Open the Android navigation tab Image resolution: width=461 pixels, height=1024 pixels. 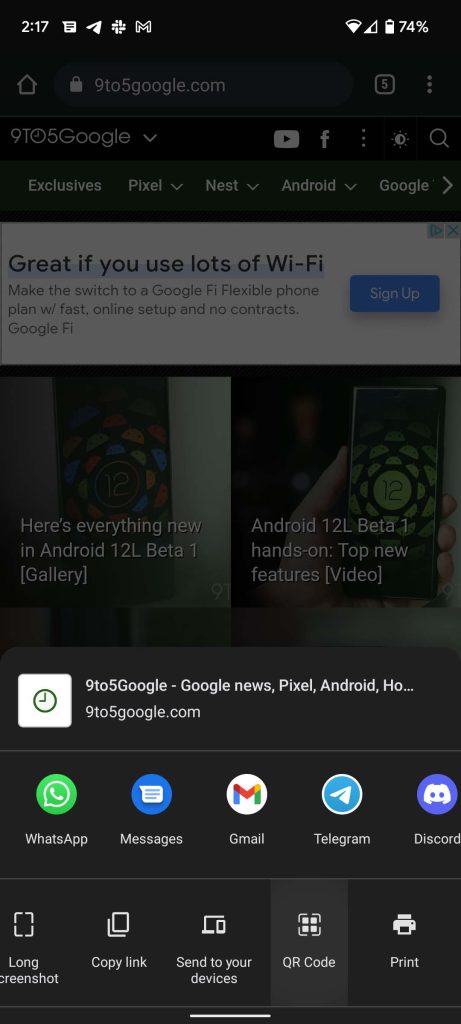coord(319,185)
